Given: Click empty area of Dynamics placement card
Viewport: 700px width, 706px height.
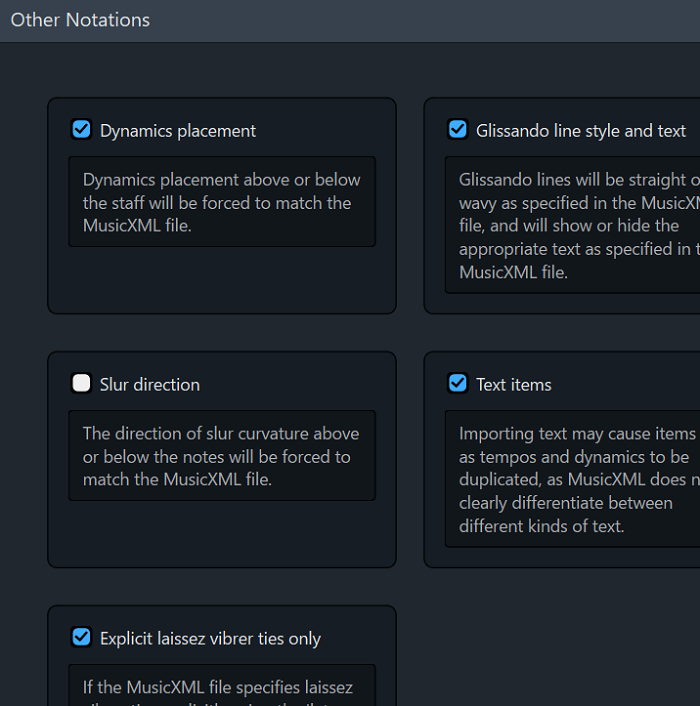Looking at the screenshot, I should (222, 280).
